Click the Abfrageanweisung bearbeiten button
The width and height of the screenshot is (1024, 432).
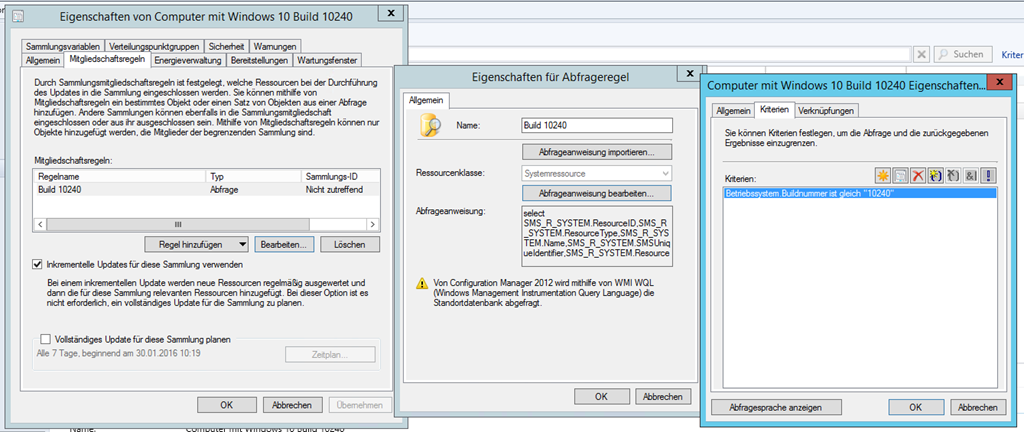[596, 192]
